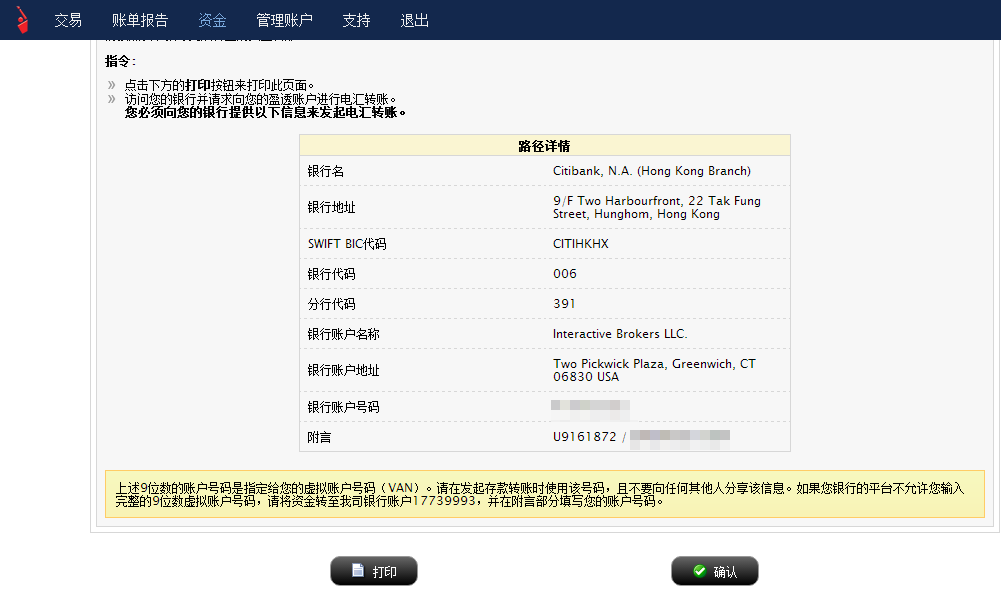Screen dimensions: 1001x597
Task: Select account number 17739993 in the yellow notice
Action: click(x=444, y=501)
